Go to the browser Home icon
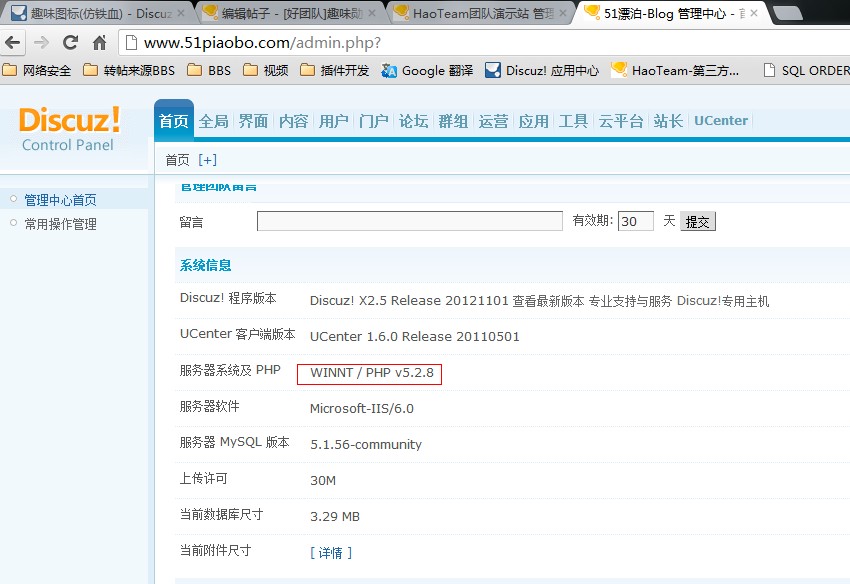 tap(99, 42)
